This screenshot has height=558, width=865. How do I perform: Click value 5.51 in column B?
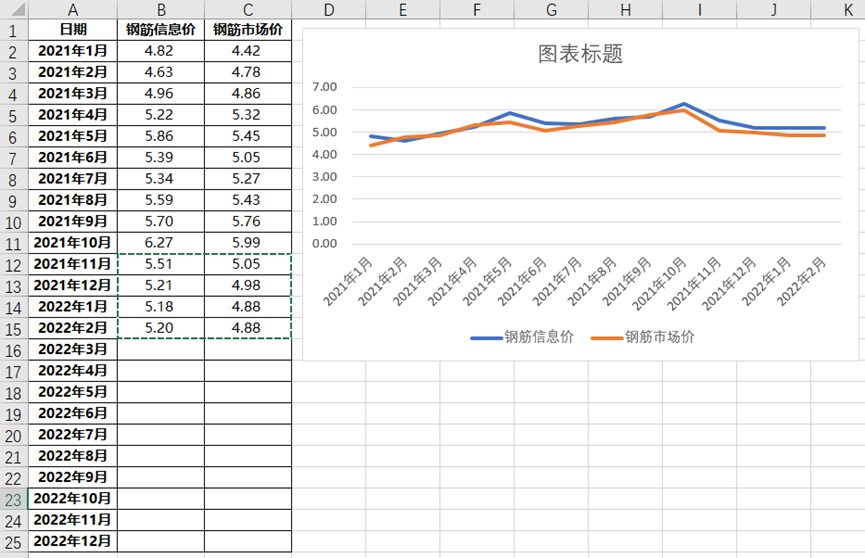(x=161, y=264)
